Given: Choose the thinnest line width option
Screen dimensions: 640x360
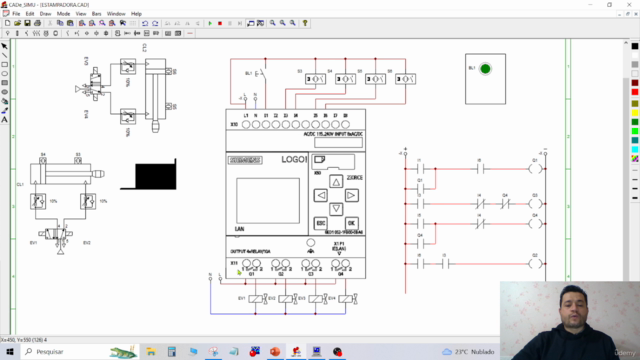Looking at the screenshot, I should [x=635, y=170].
